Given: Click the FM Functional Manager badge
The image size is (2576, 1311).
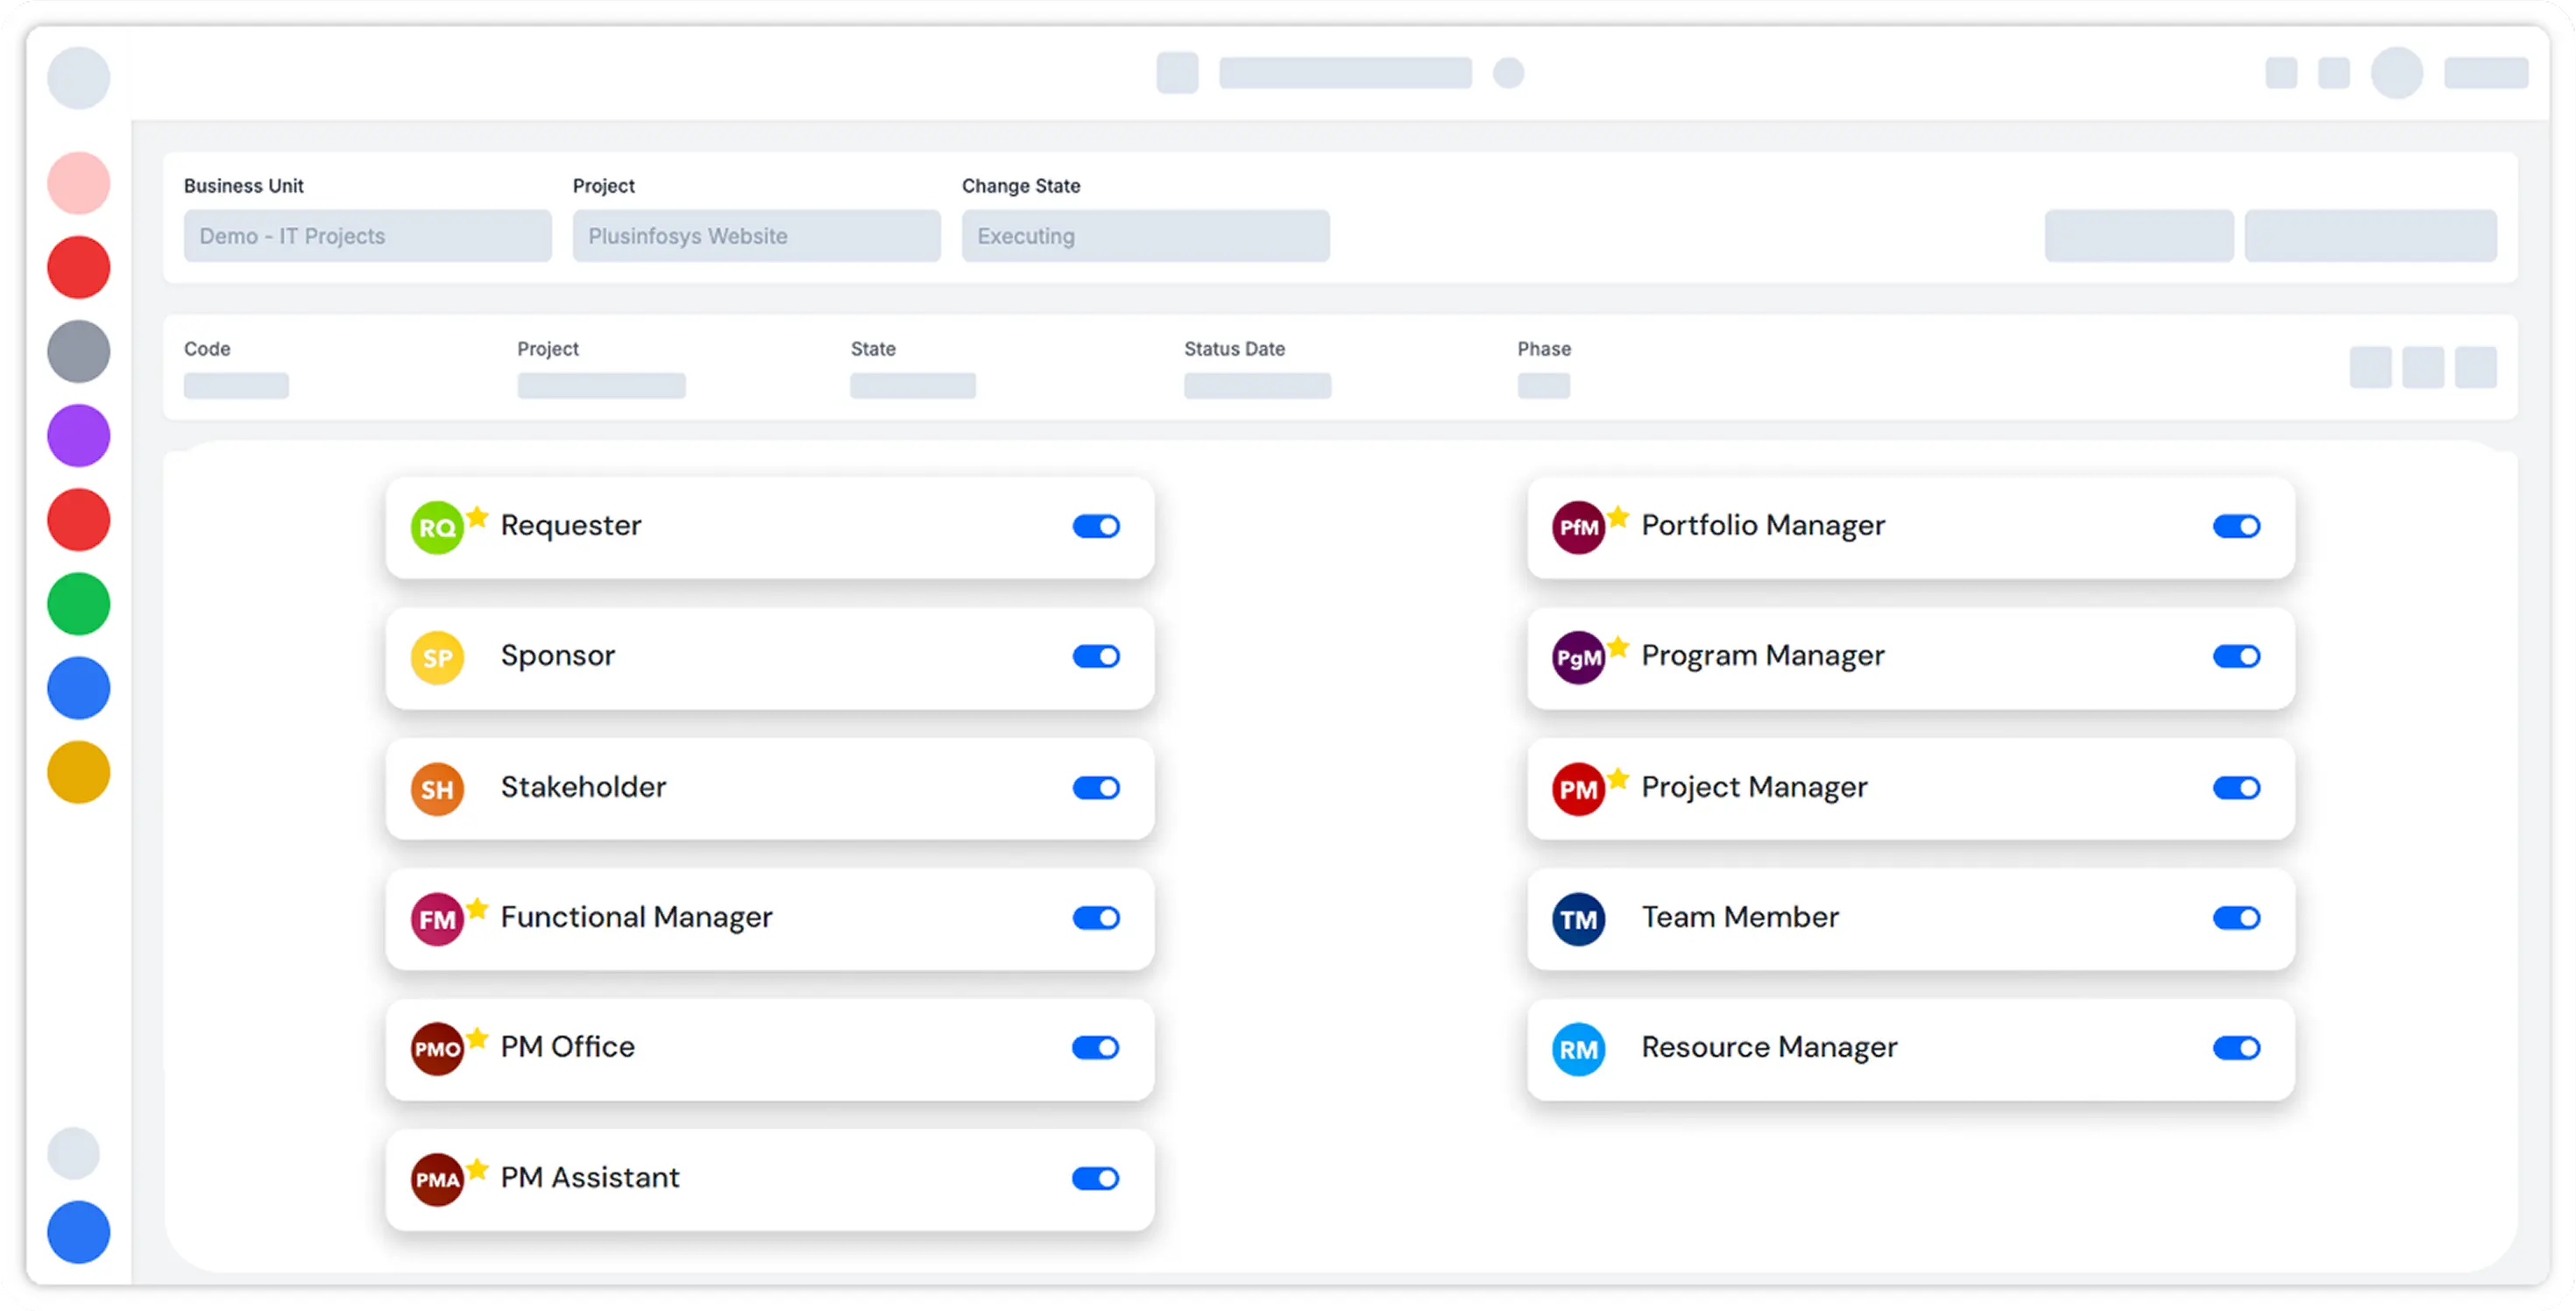Looking at the screenshot, I should click(x=437, y=918).
